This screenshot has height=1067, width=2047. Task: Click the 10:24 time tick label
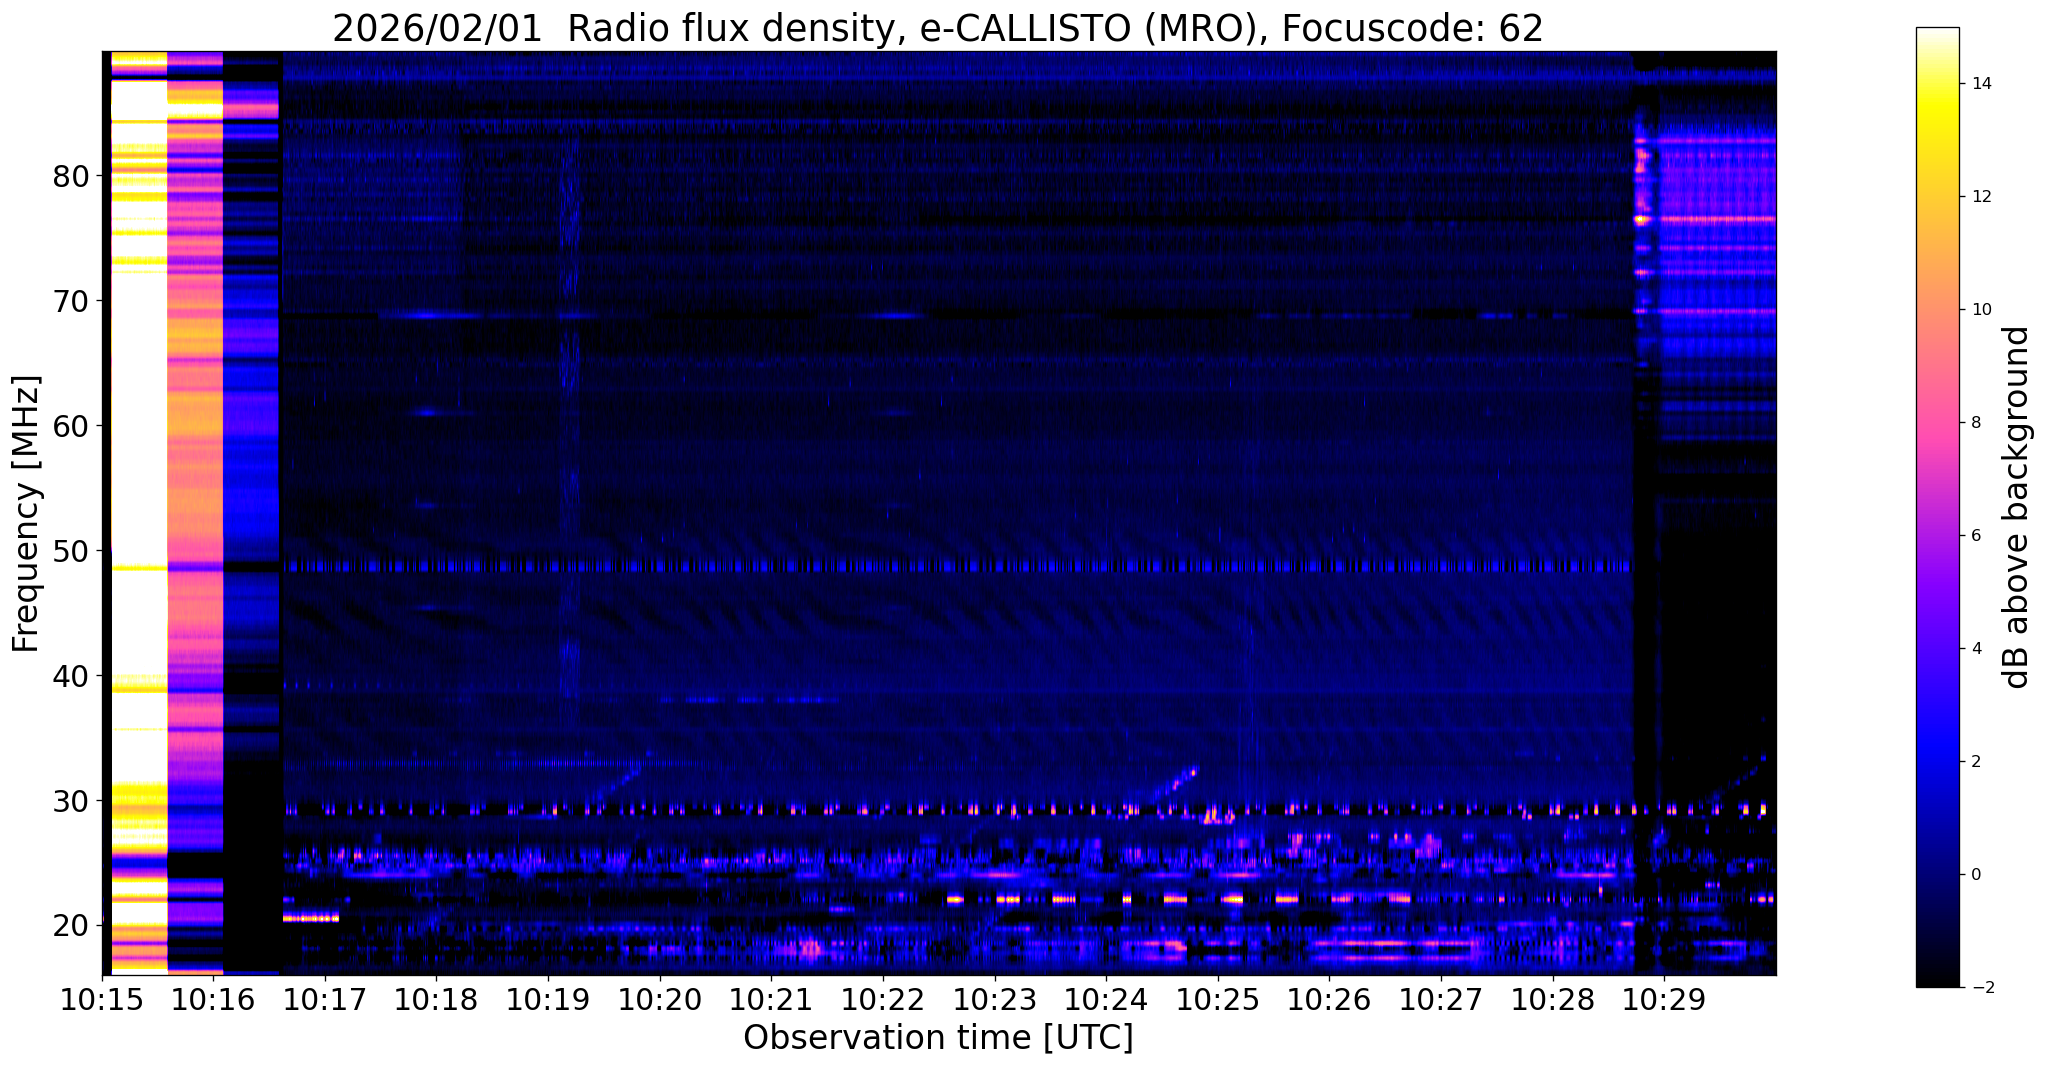1106,1000
